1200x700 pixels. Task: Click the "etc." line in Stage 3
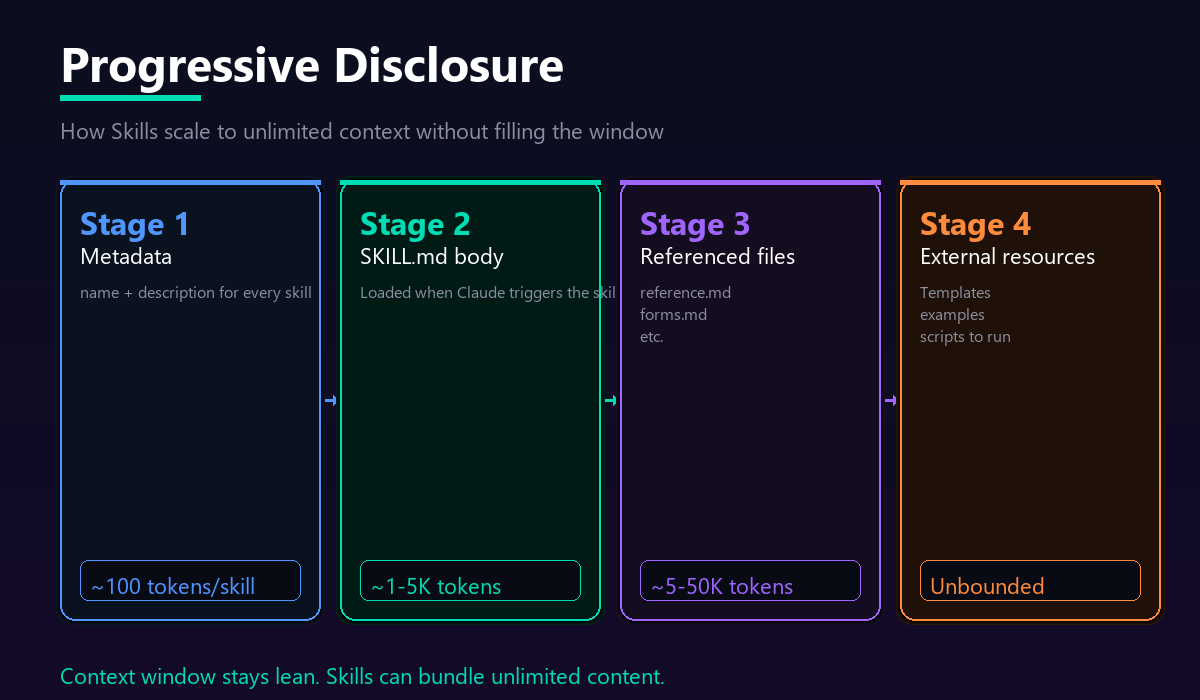click(652, 337)
